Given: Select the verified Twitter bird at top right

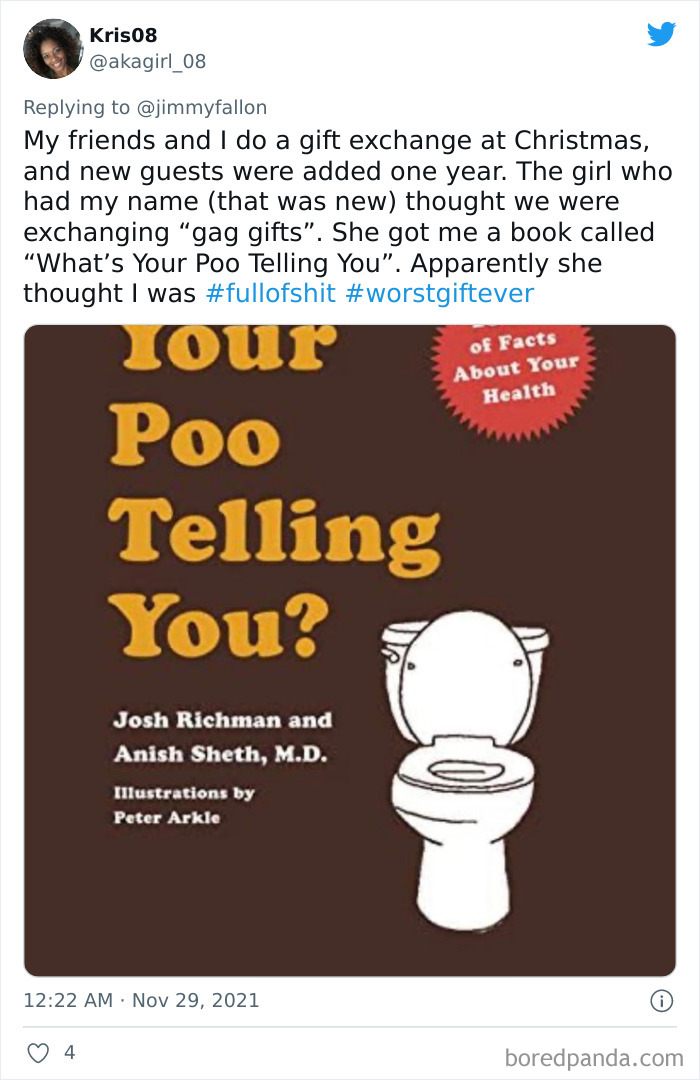Looking at the screenshot, I should coord(663,33).
